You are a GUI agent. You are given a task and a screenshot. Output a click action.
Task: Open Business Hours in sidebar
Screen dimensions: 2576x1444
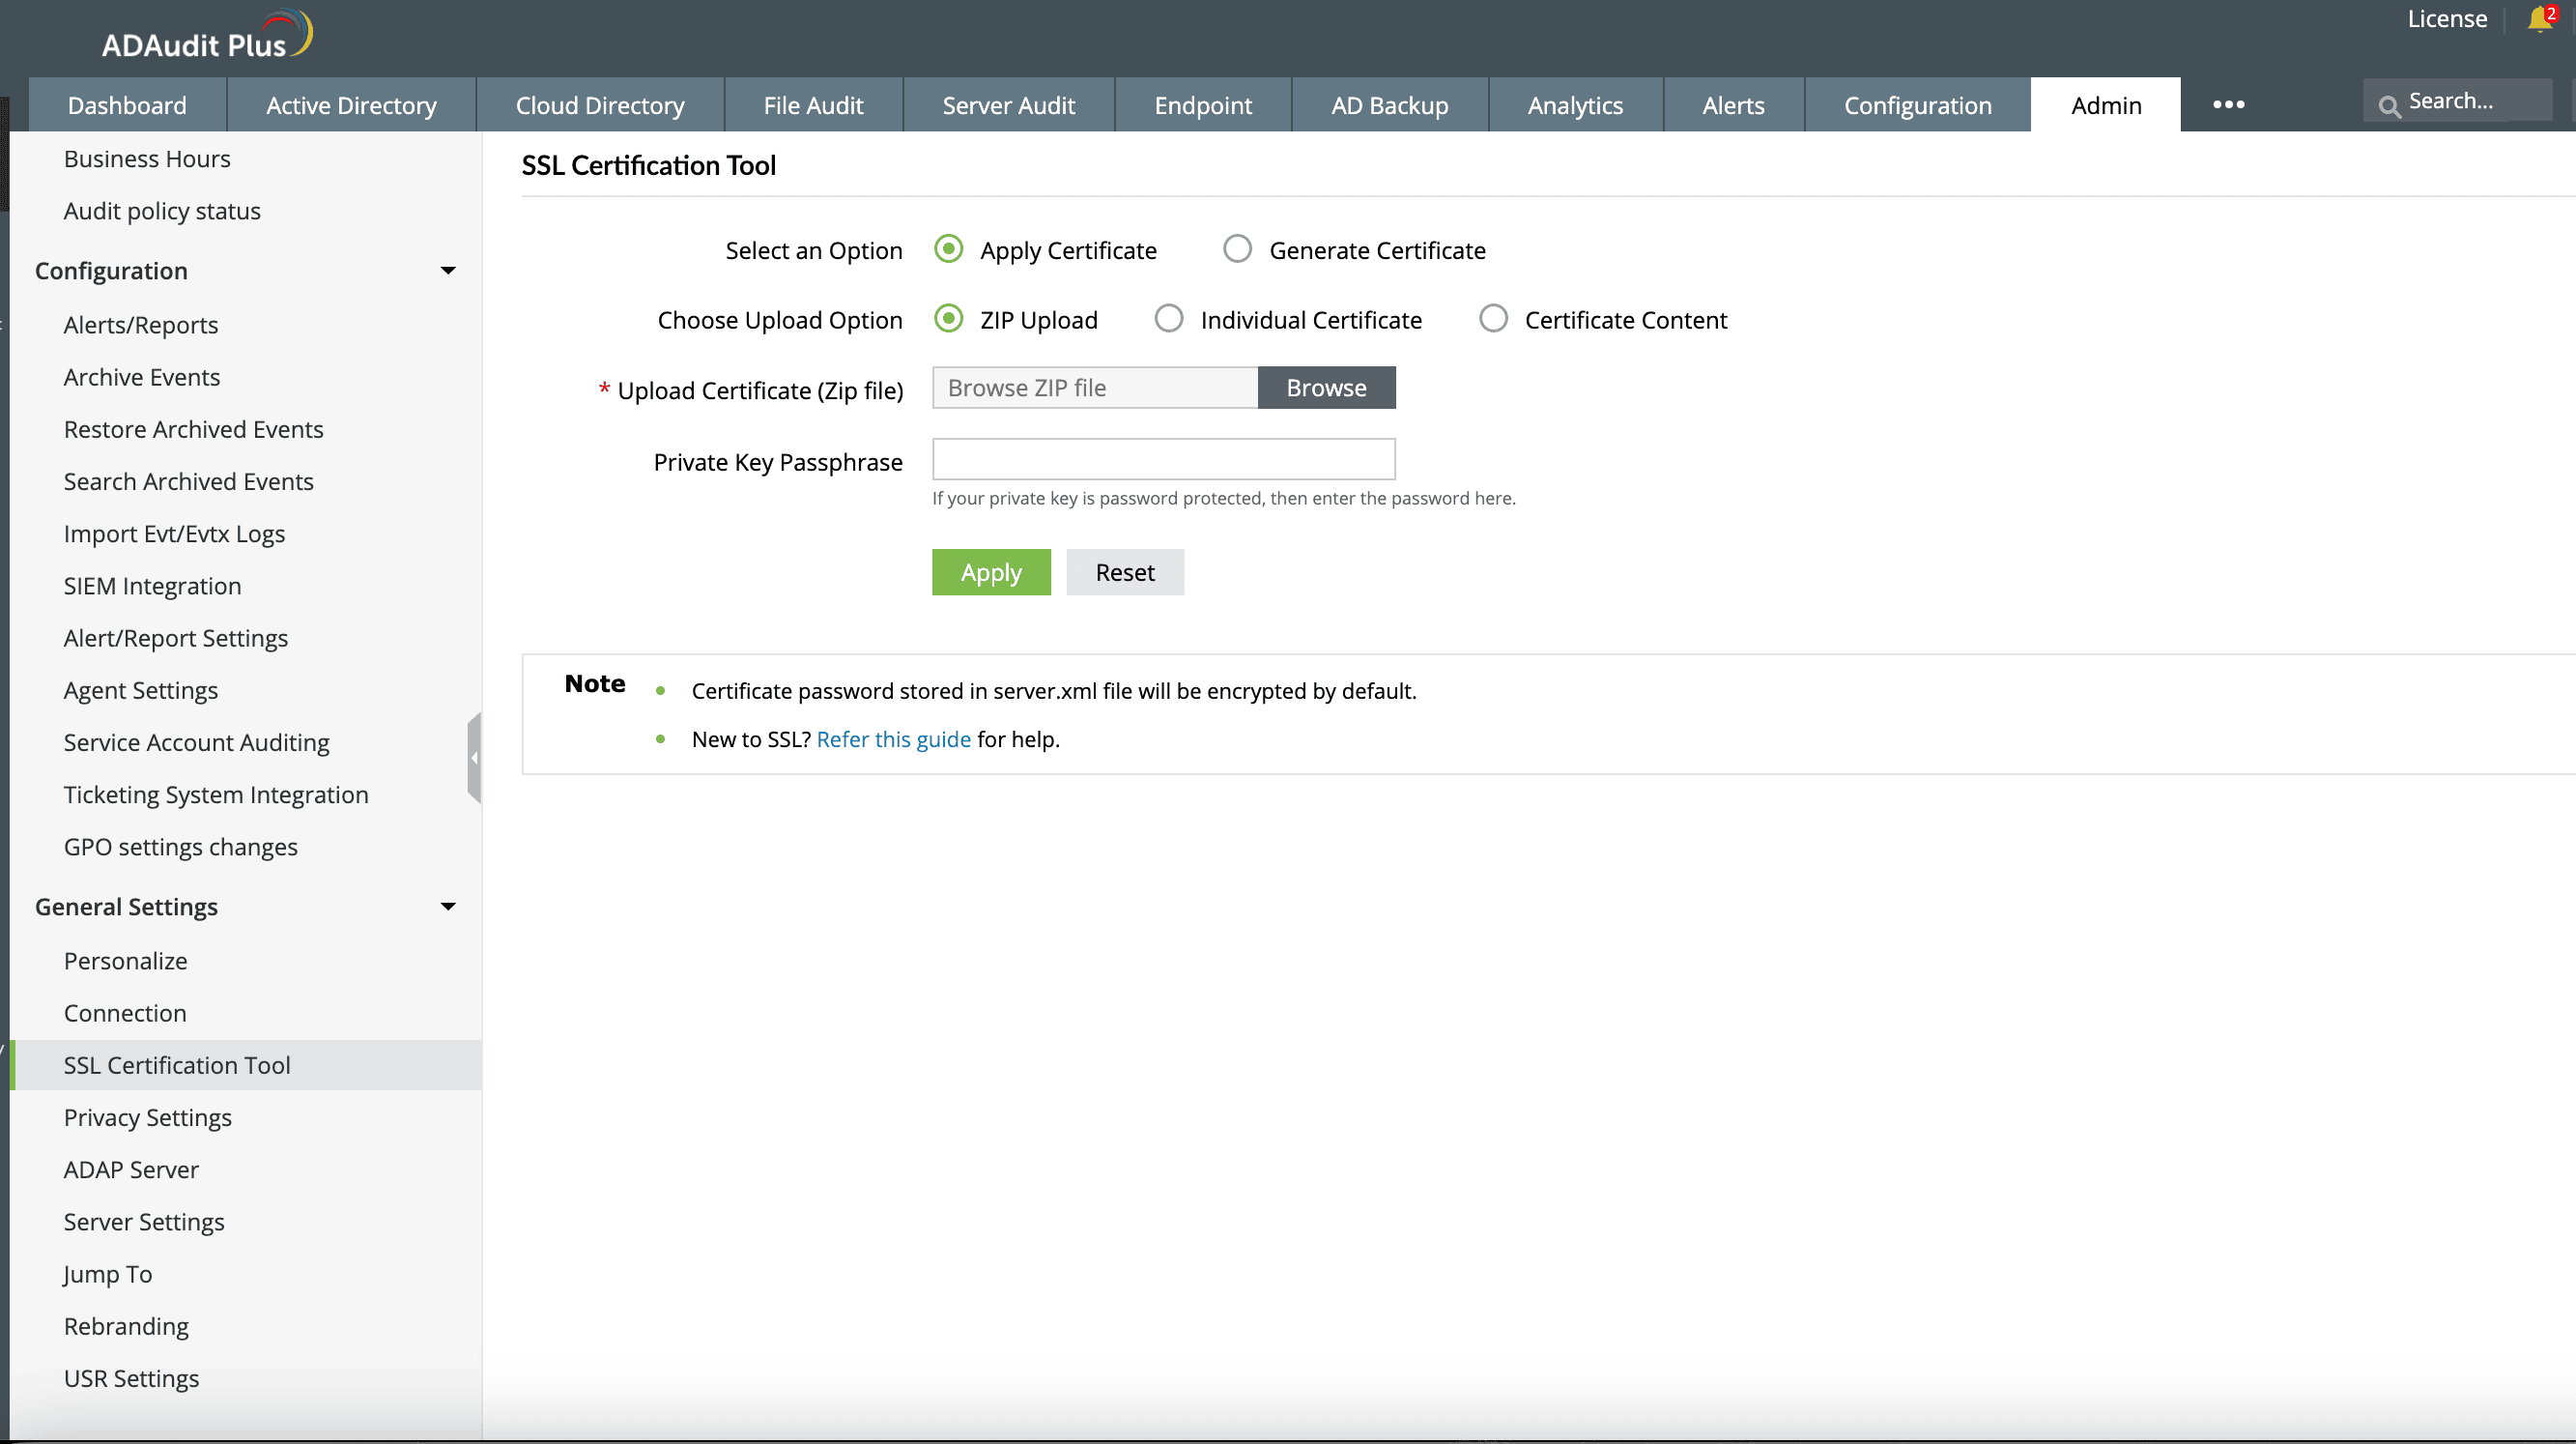pyautogui.click(x=147, y=159)
